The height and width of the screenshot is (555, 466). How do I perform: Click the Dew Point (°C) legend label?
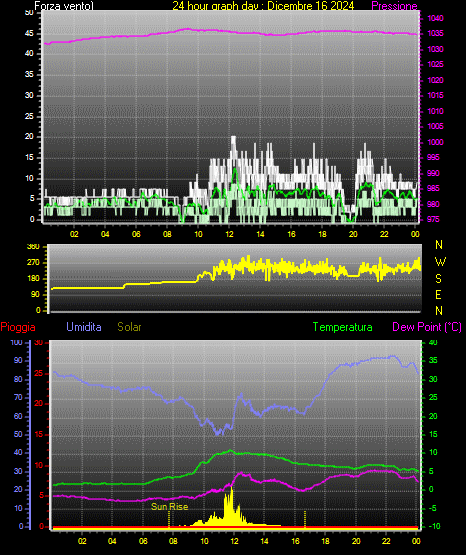pyautogui.click(x=427, y=327)
